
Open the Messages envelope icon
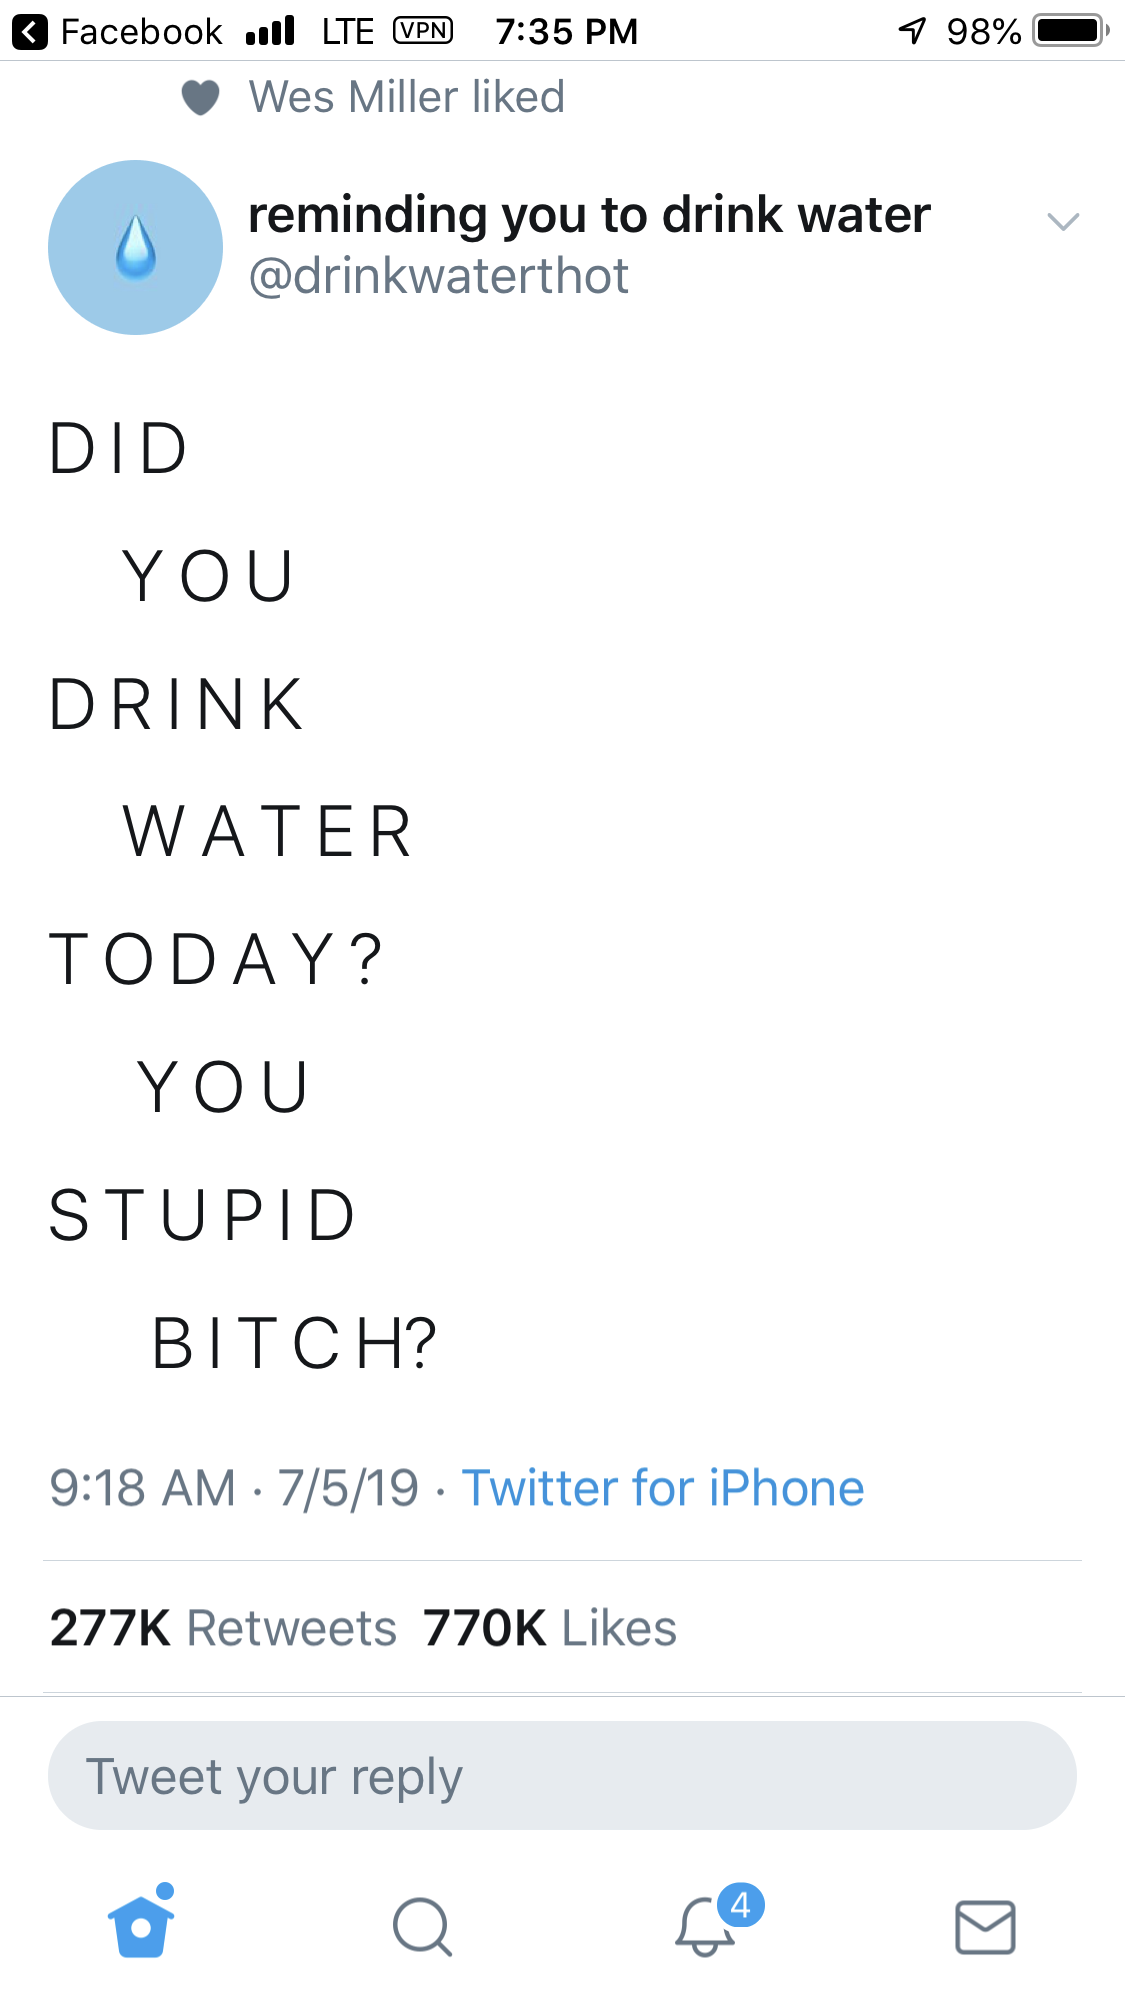[x=985, y=1926]
